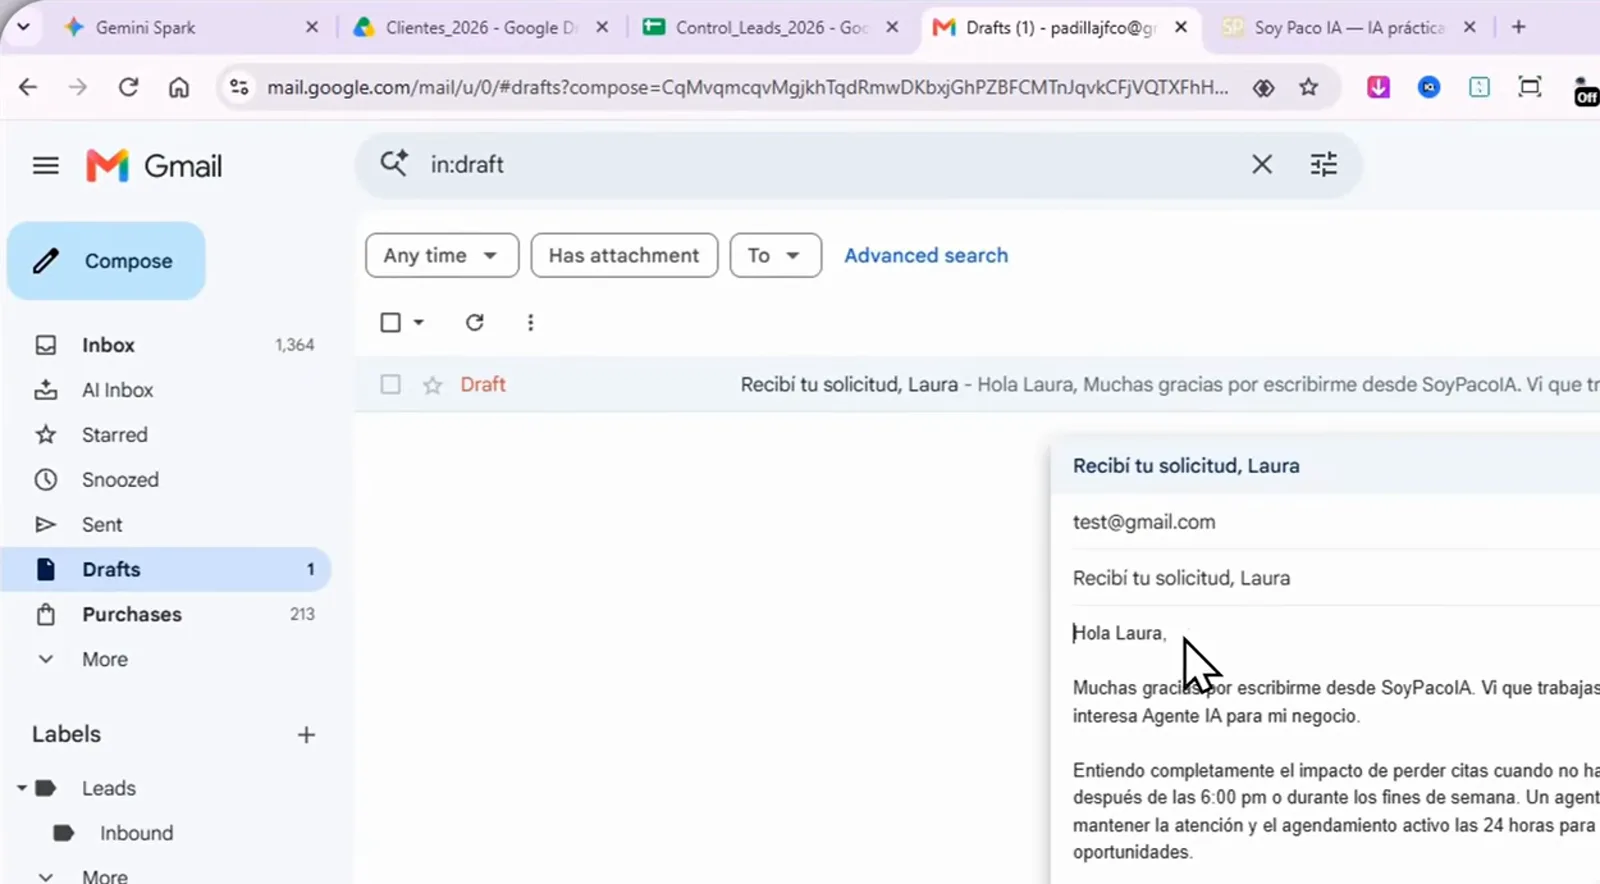Go to the browser home page icon
Viewport: 1600px width, 884px height.
[179, 88]
